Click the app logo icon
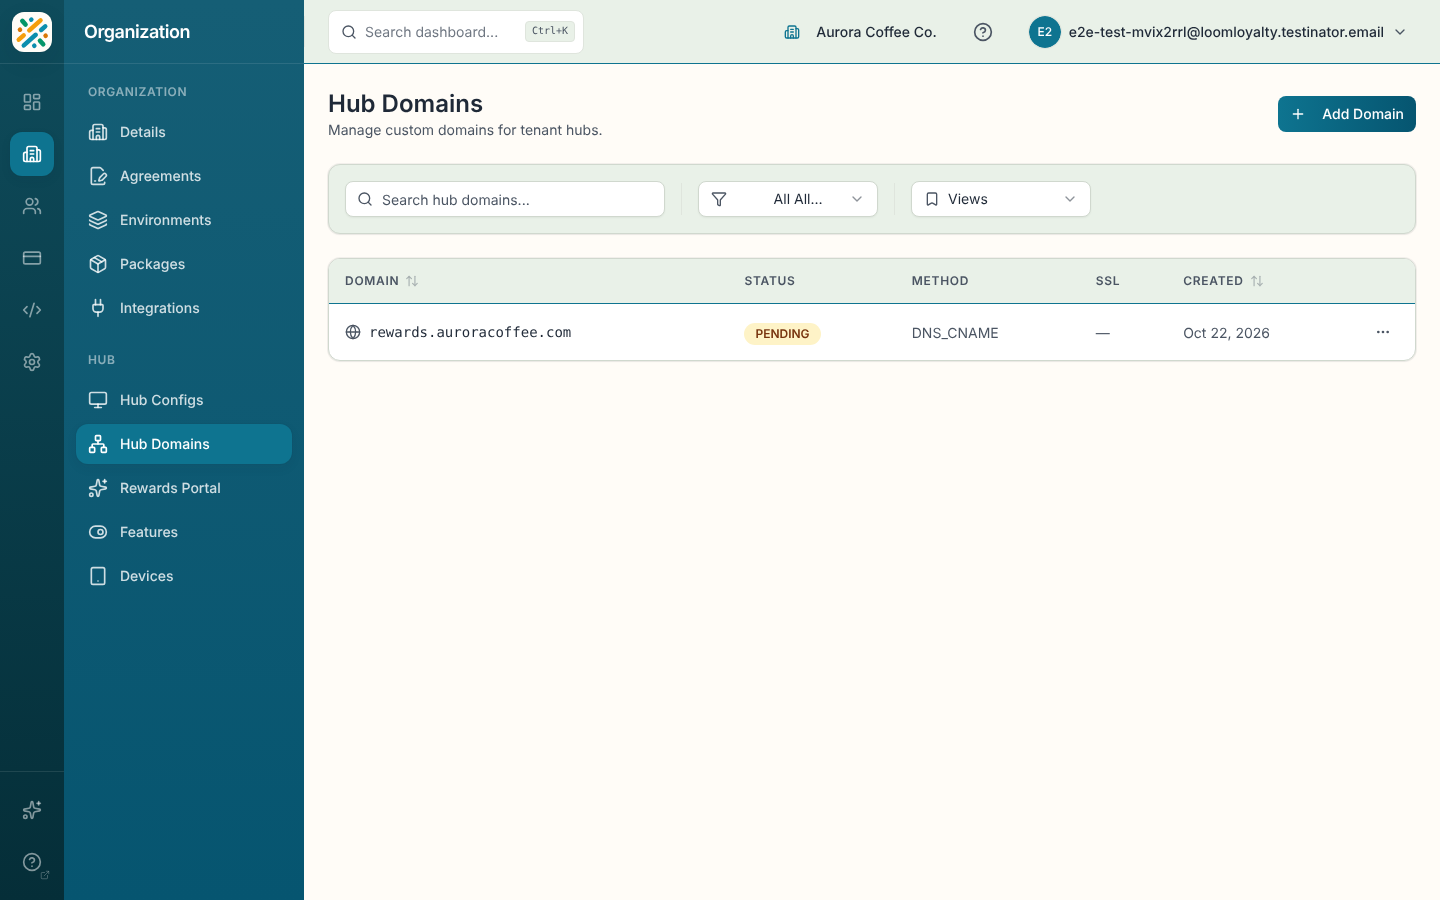 (32, 32)
